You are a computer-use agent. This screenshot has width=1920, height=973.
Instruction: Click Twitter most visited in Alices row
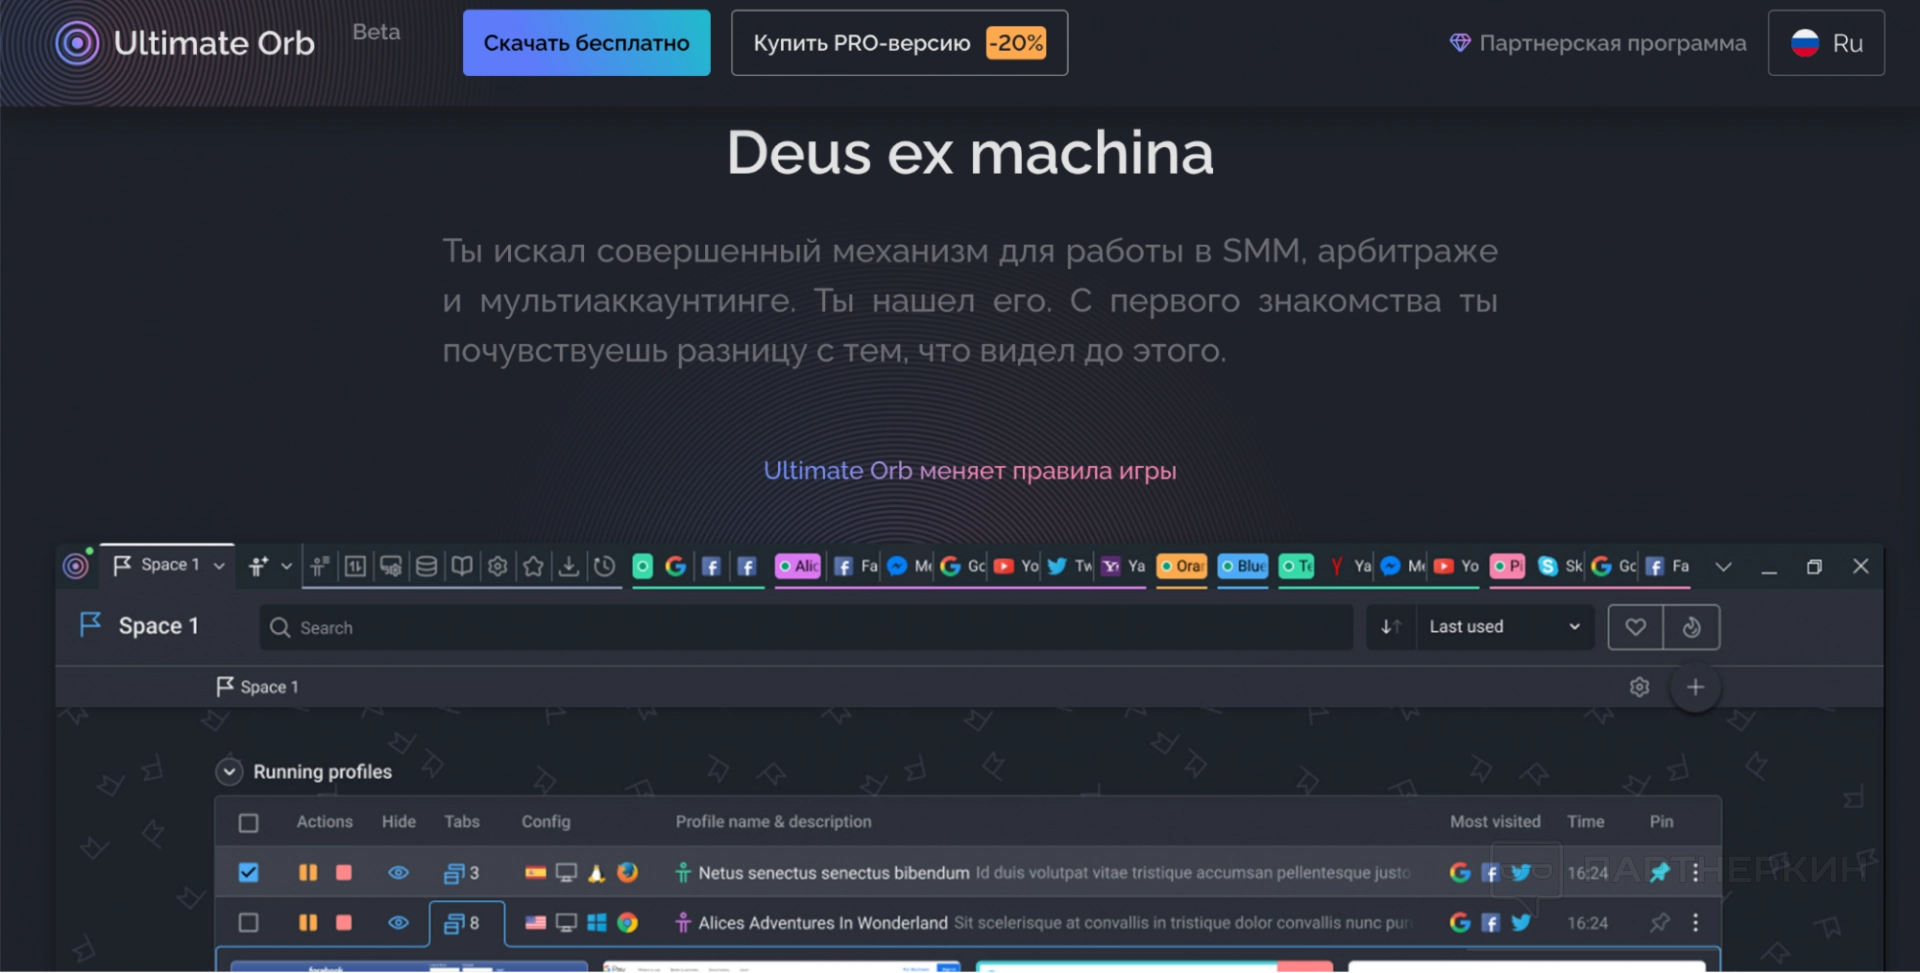1521,923
